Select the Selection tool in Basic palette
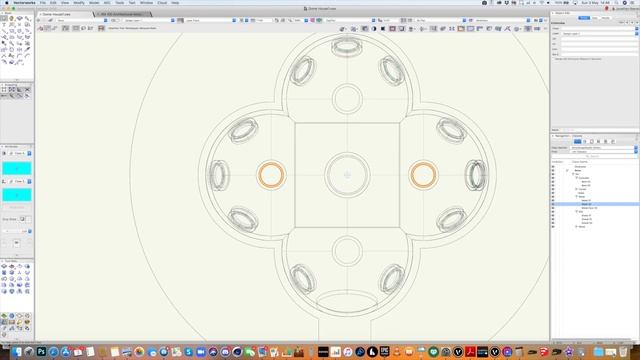This screenshot has height=360, width=640. (x=4, y=18)
